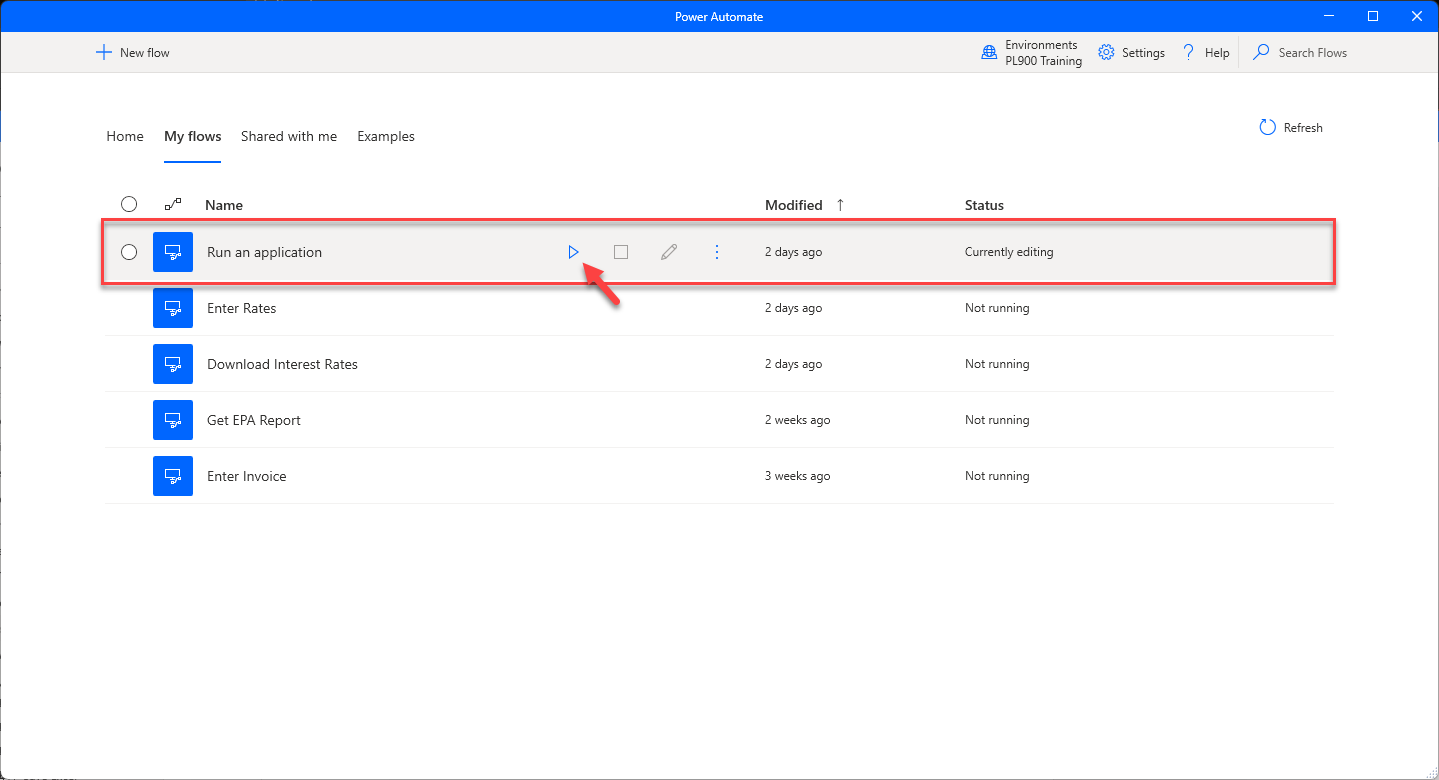Refresh the flows list

(1290, 127)
